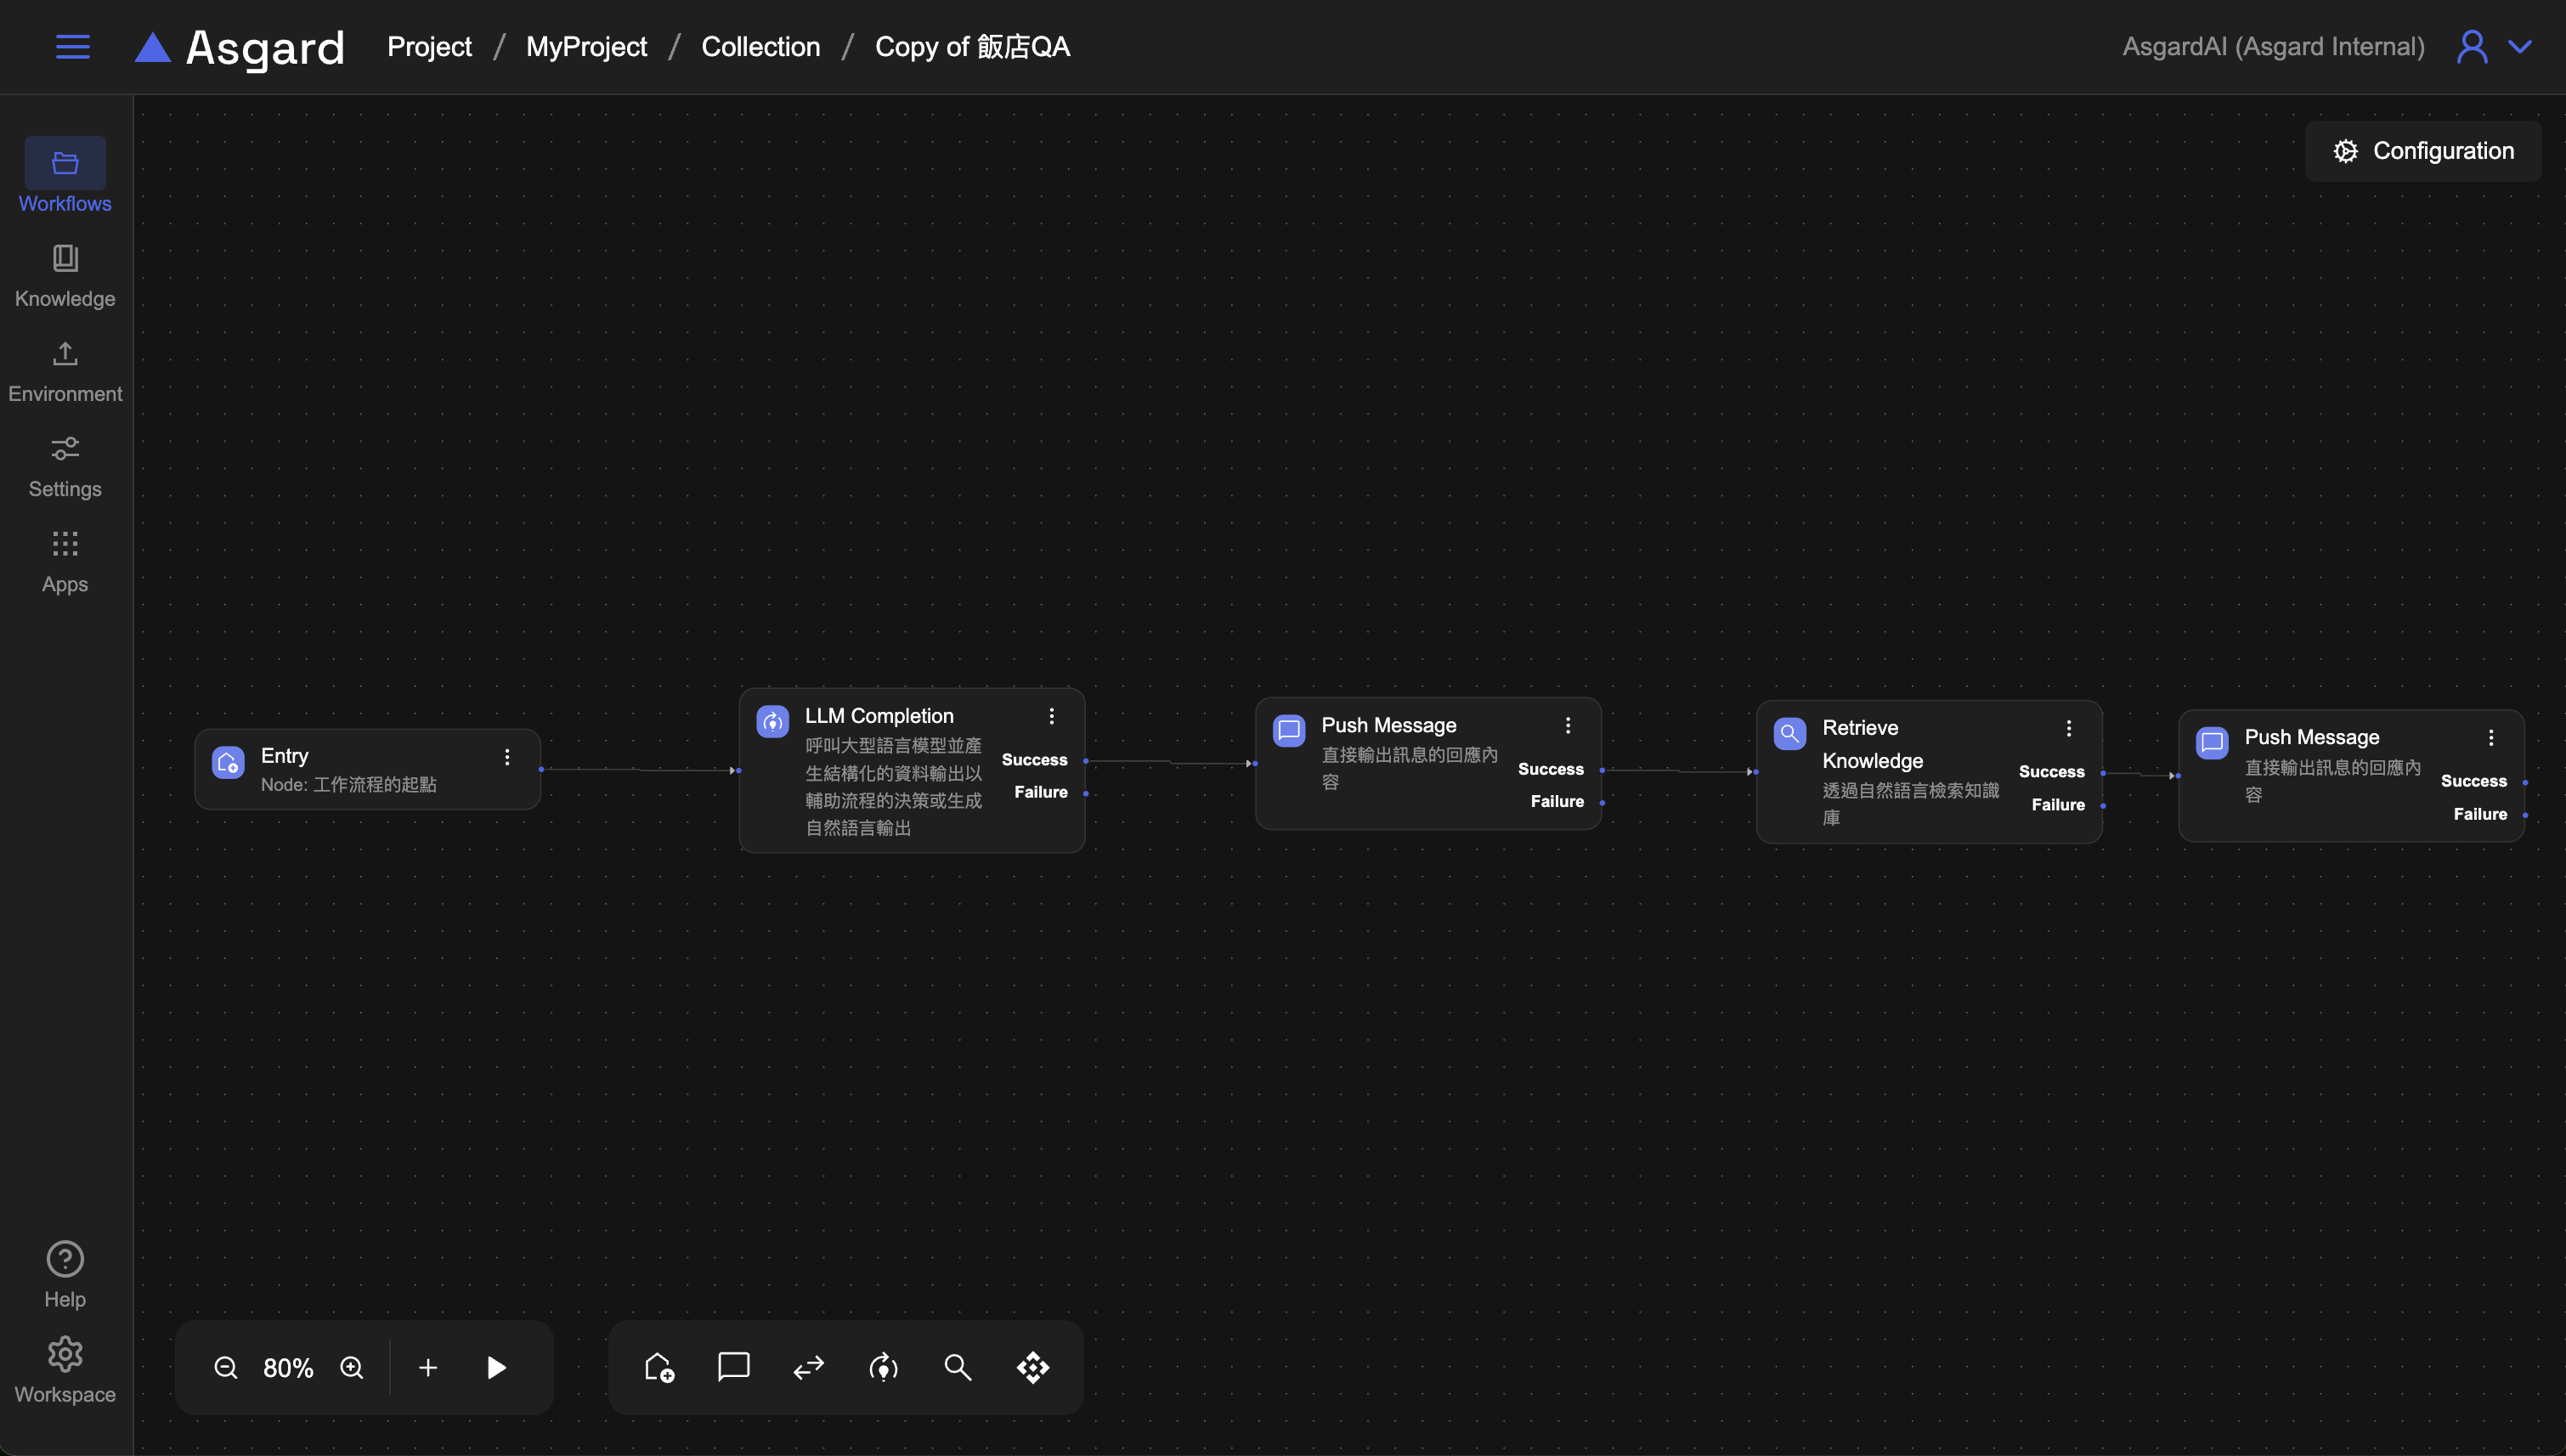Click the Push Message toolbar icon
Viewport: 2566px width, 1456px height.
(733, 1367)
